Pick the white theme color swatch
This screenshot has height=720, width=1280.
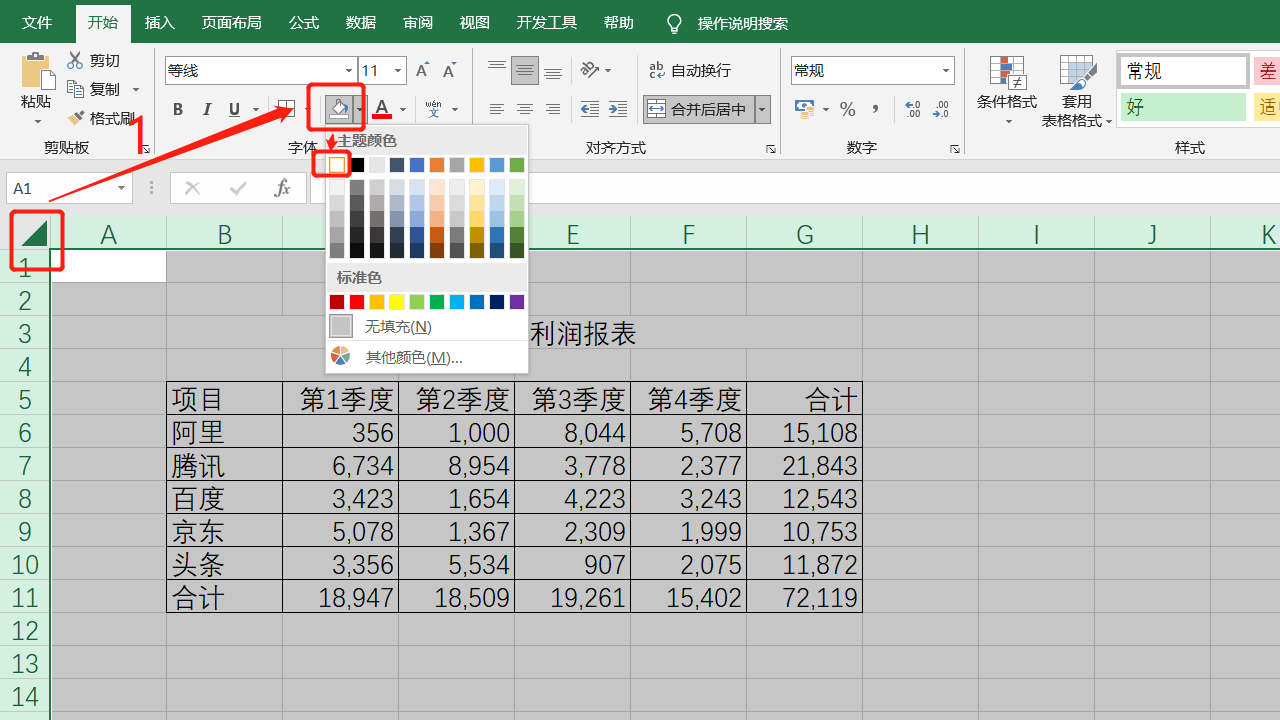click(337, 164)
